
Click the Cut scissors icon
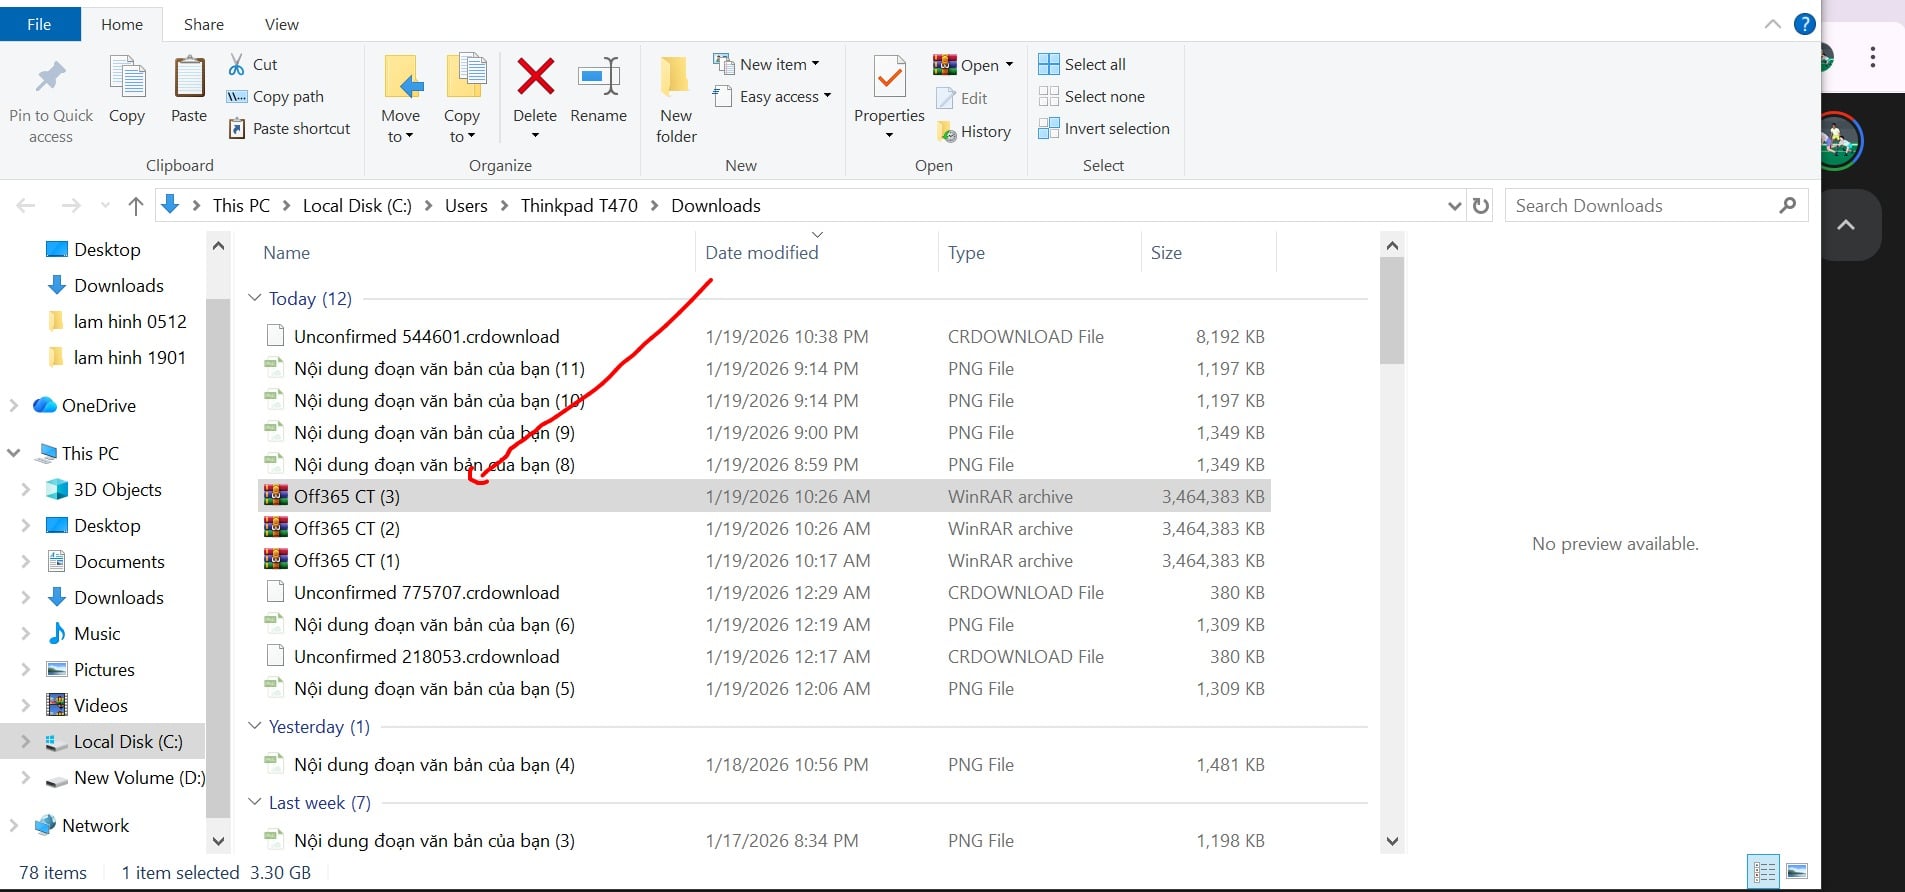click(237, 64)
